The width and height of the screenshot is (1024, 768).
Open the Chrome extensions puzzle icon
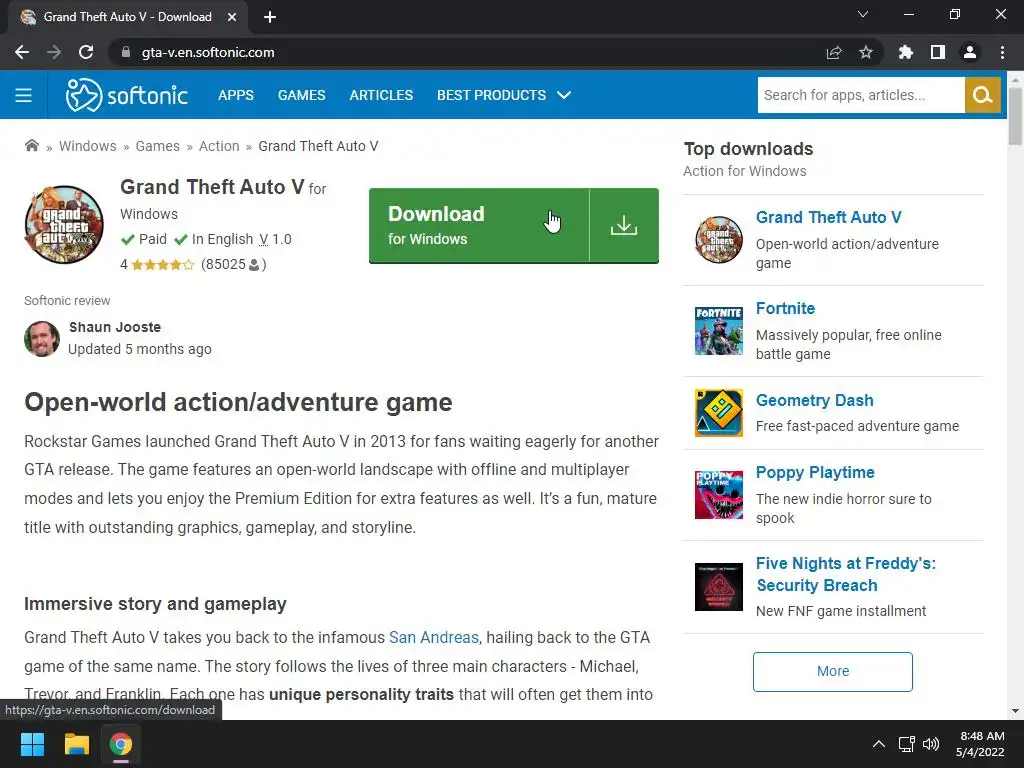pyautogui.click(x=905, y=52)
